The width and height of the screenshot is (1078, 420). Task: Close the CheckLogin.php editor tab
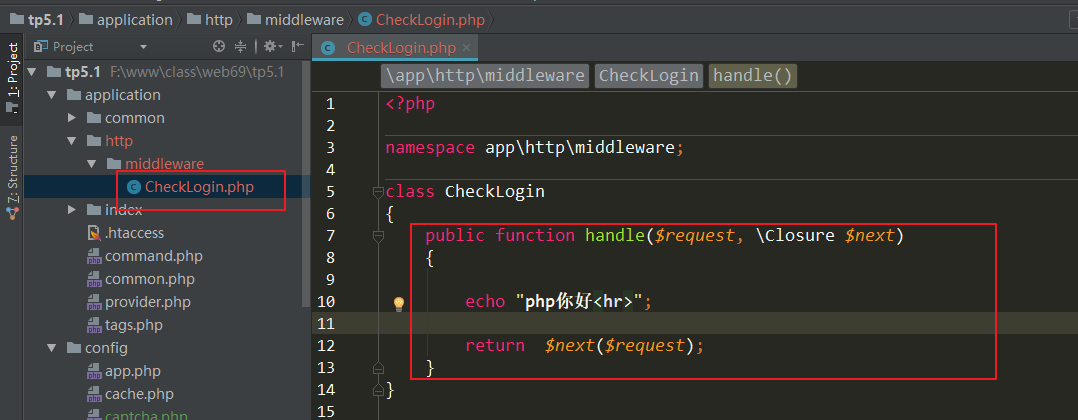466,48
